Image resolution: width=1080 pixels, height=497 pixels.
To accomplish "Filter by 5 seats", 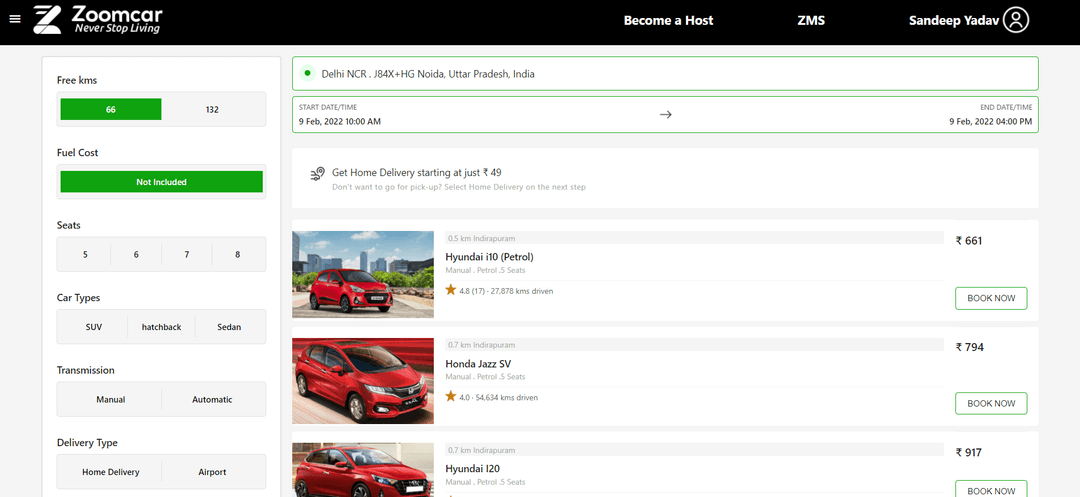I will [85, 255].
